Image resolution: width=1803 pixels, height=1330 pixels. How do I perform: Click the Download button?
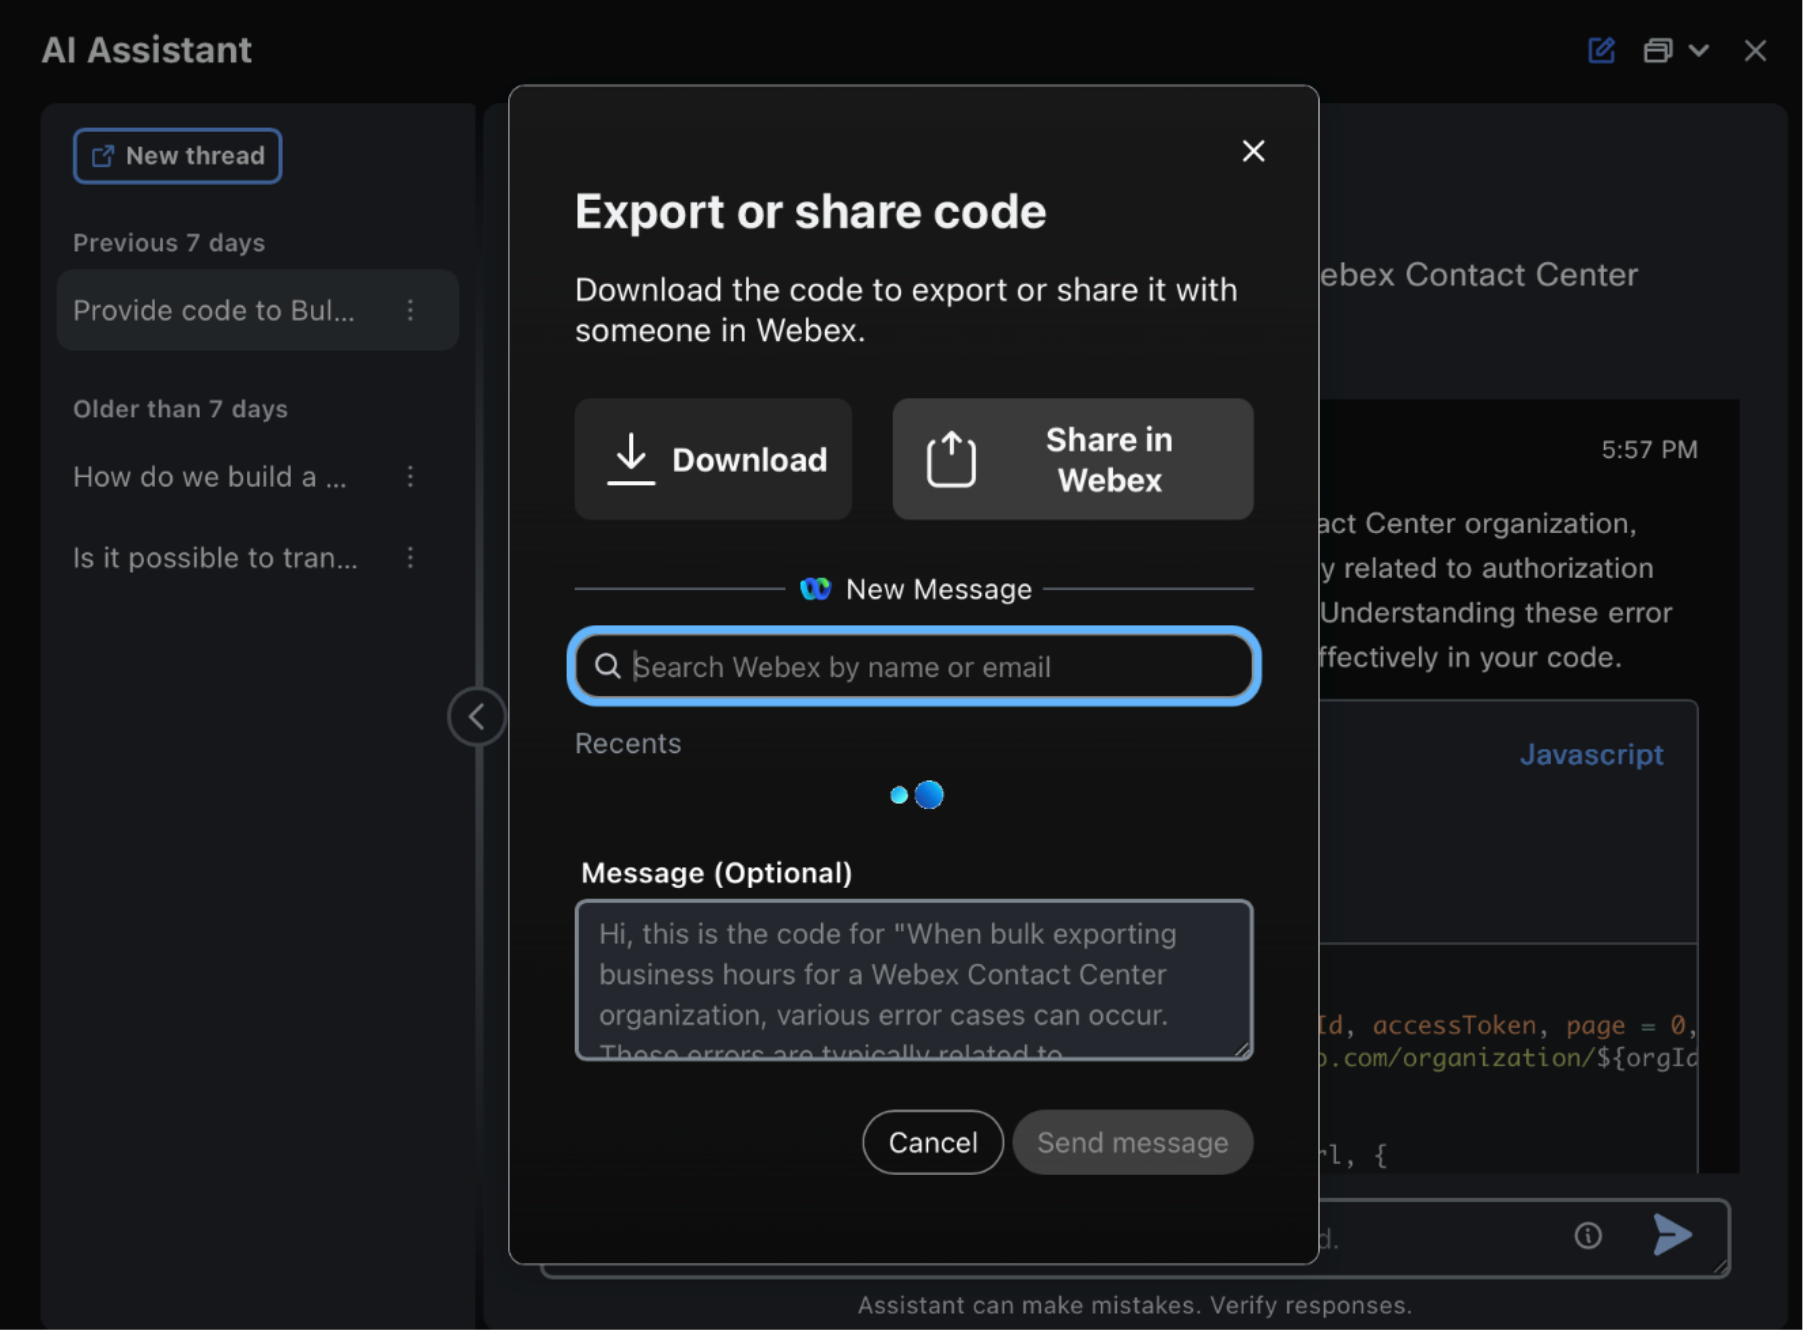click(713, 459)
